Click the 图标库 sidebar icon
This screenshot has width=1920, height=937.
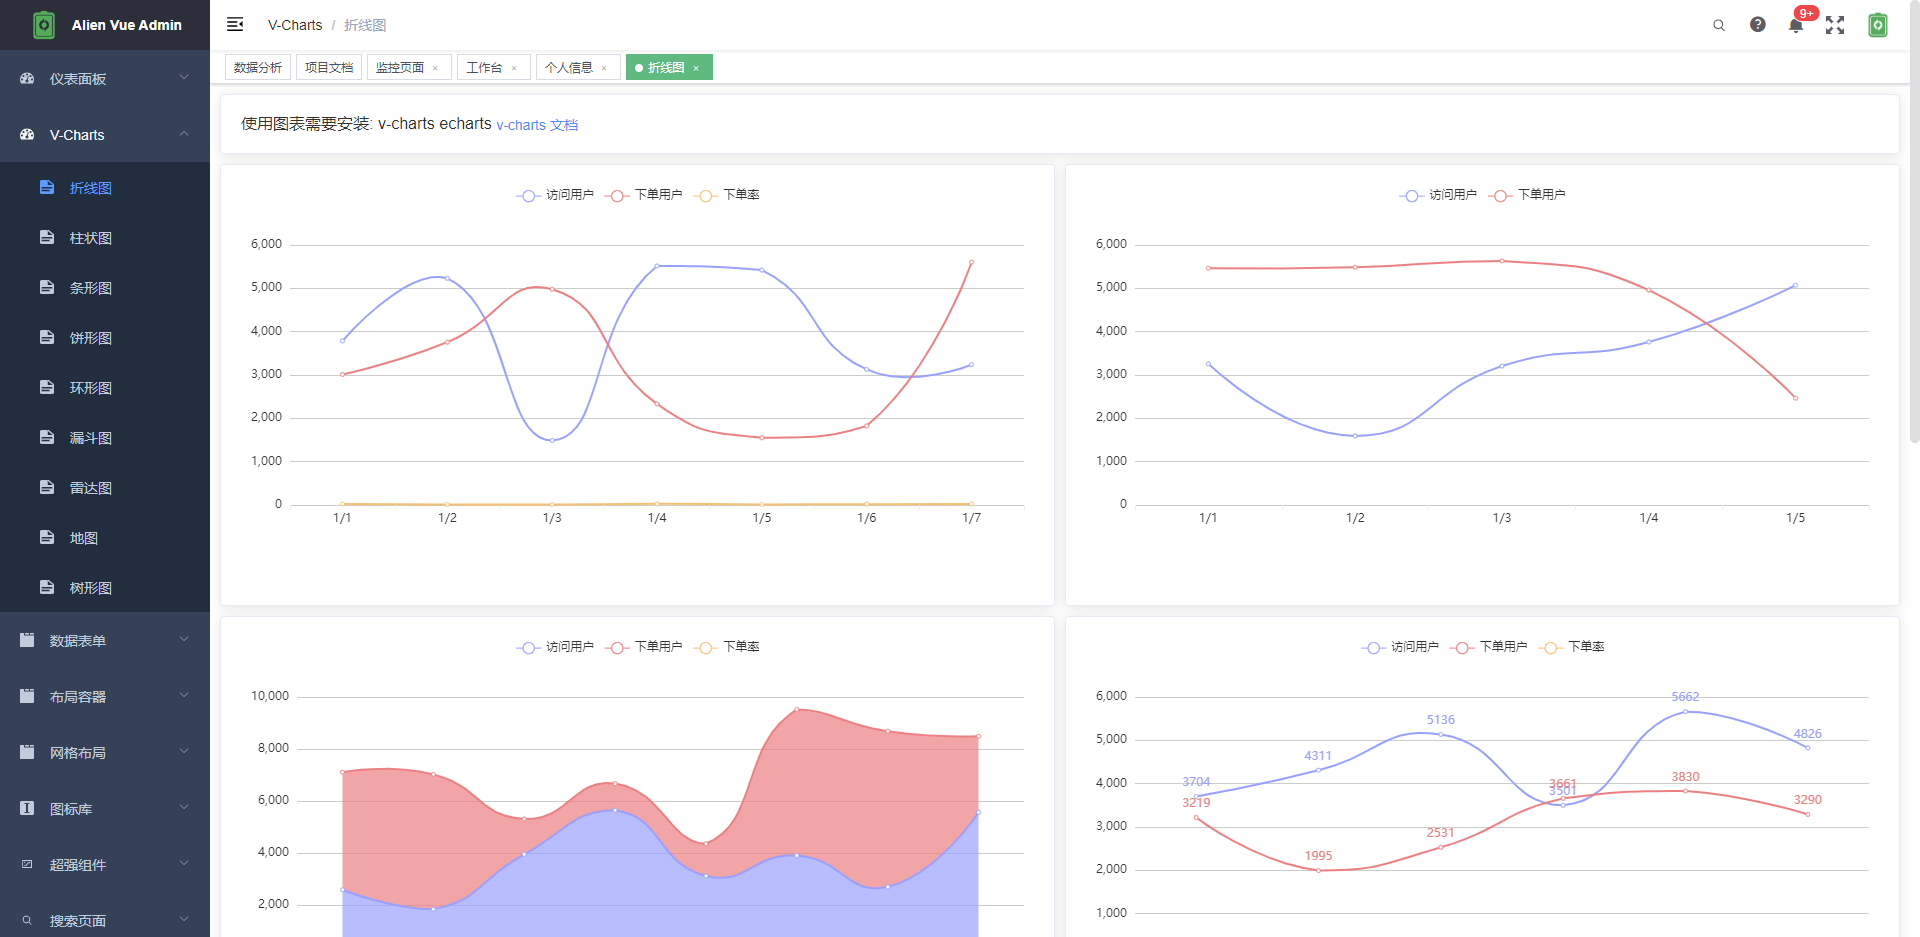(x=27, y=808)
